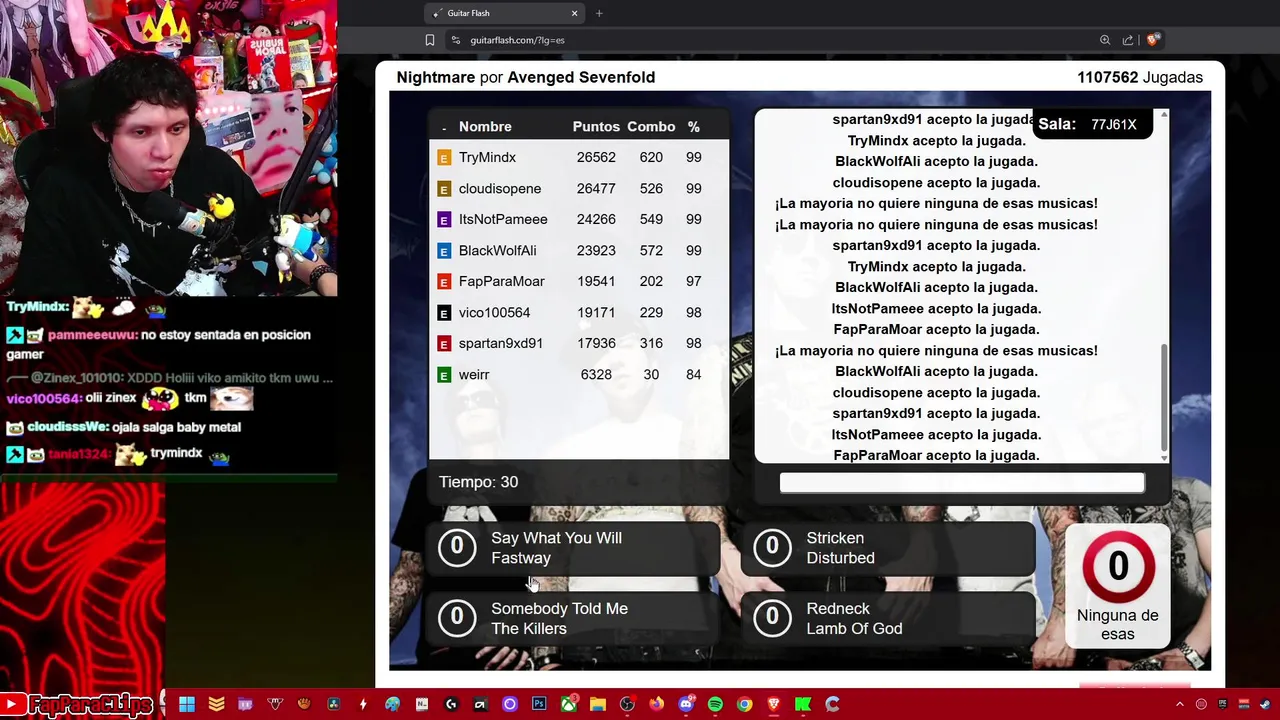Open the Notion app from the taskbar
This screenshot has height=720, width=1280.
tap(422, 704)
